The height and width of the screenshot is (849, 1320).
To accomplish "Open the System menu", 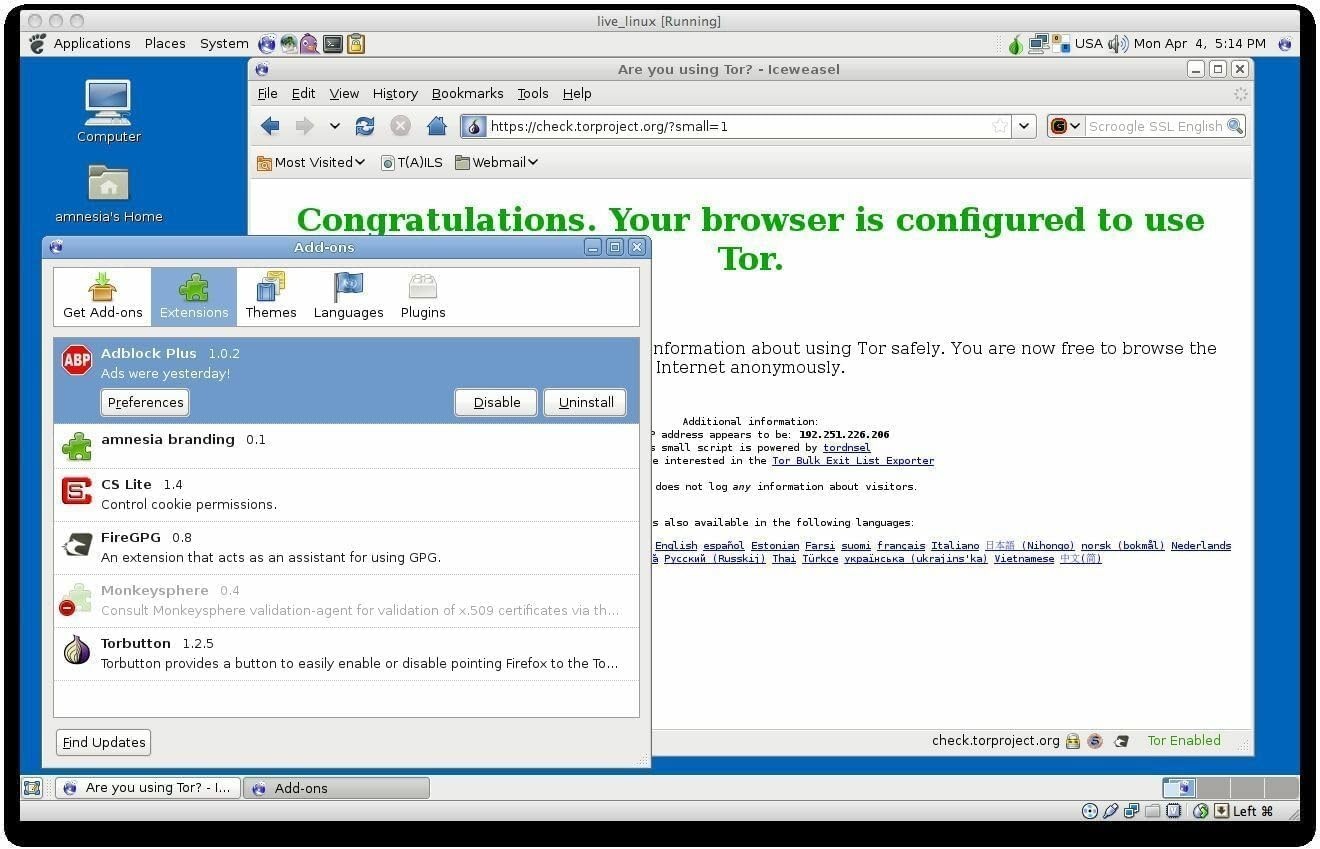I will (224, 43).
